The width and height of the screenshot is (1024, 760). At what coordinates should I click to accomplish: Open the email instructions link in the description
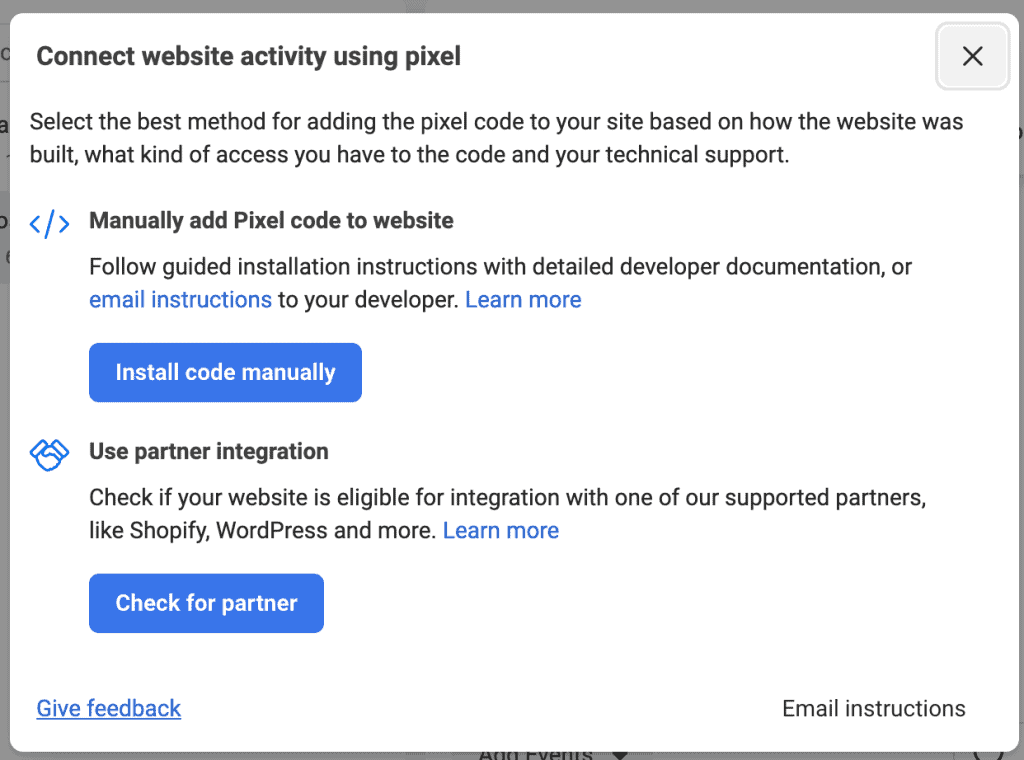point(180,299)
